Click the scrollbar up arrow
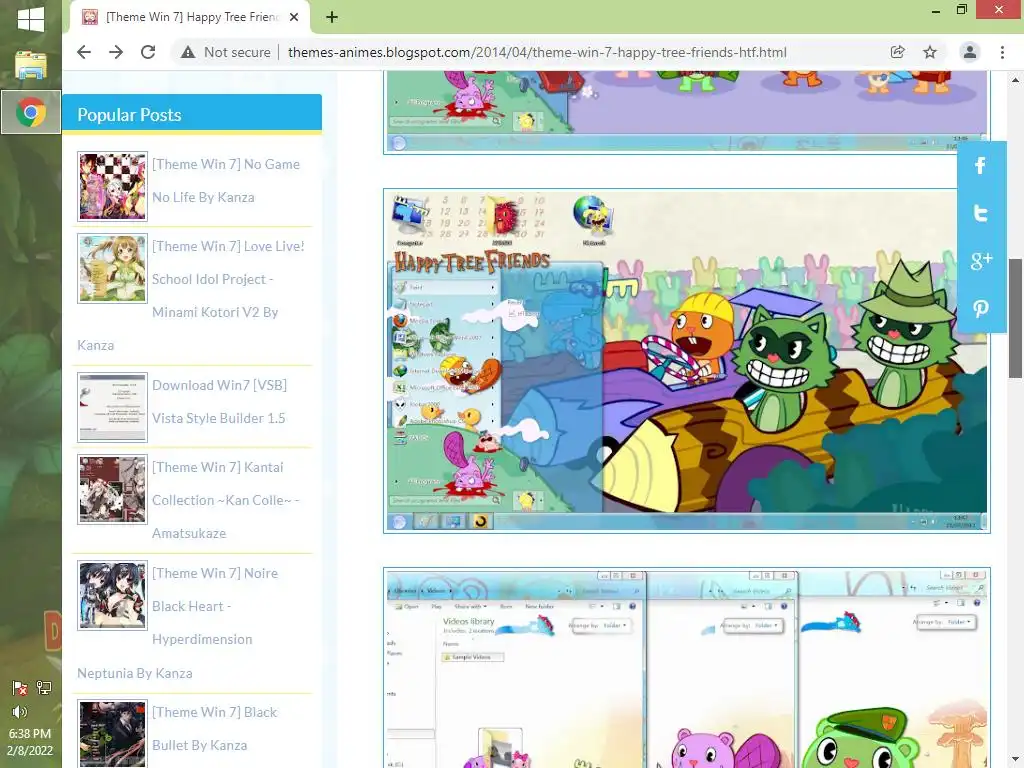 tap(1015, 80)
